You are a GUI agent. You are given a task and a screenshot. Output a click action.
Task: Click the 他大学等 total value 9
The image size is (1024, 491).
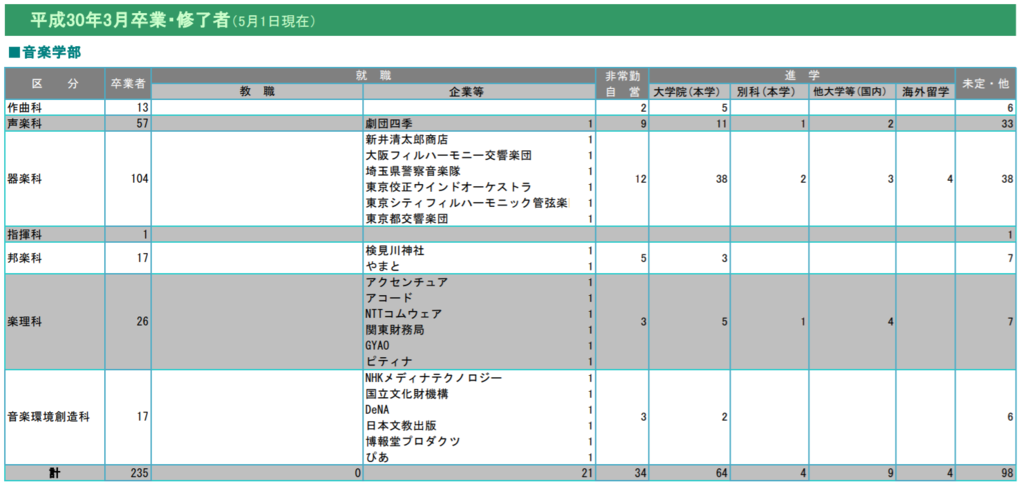pos(890,473)
